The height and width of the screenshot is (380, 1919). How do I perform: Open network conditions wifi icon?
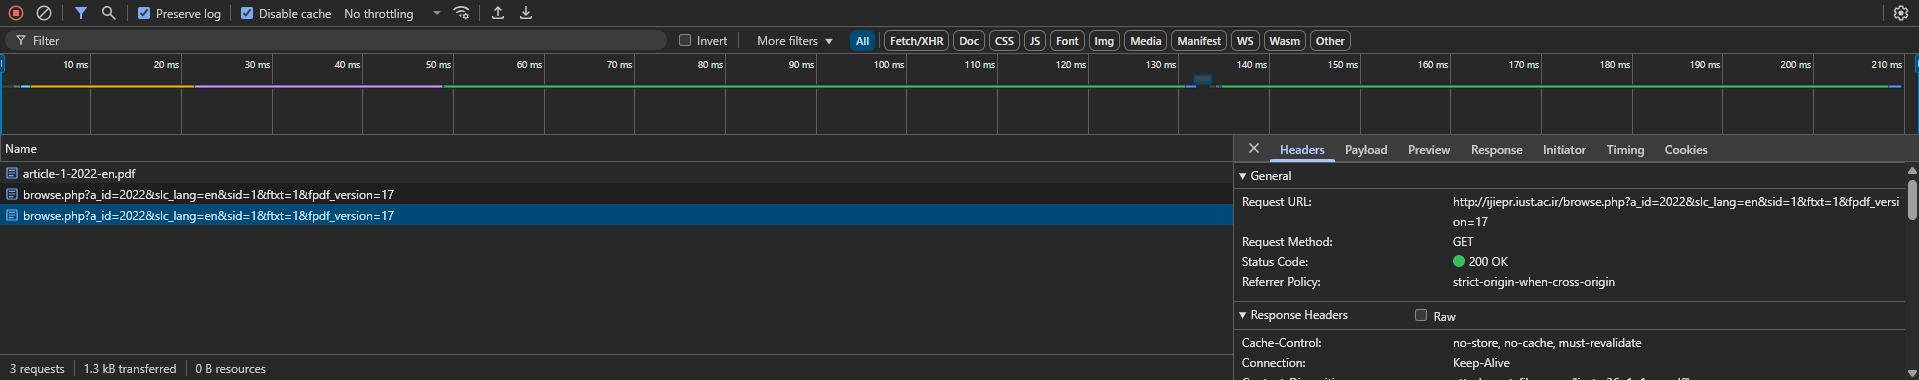[461, 13]
